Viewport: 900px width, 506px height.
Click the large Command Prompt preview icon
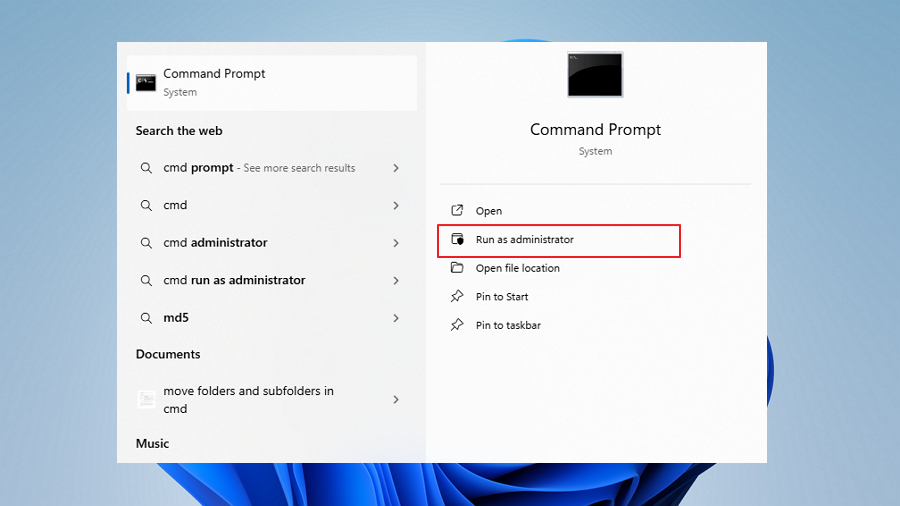click(595, 75)
